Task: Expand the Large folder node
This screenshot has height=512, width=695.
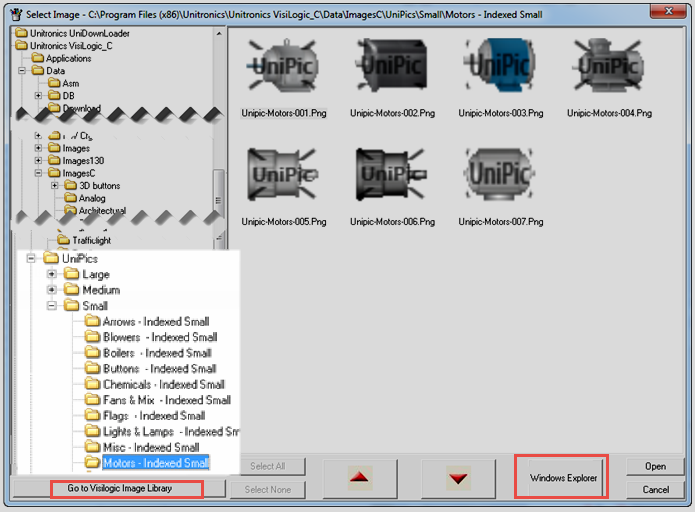Action: coord(51,274)
